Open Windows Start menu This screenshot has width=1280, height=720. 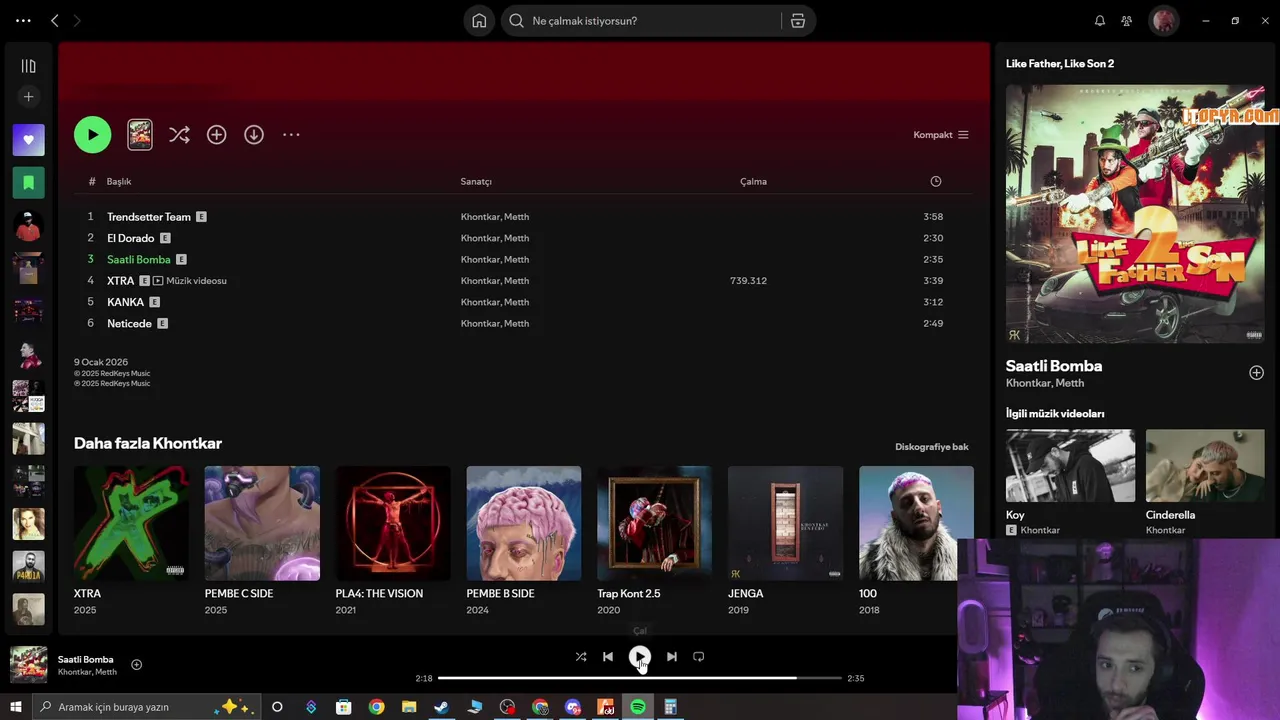[16, 707]
